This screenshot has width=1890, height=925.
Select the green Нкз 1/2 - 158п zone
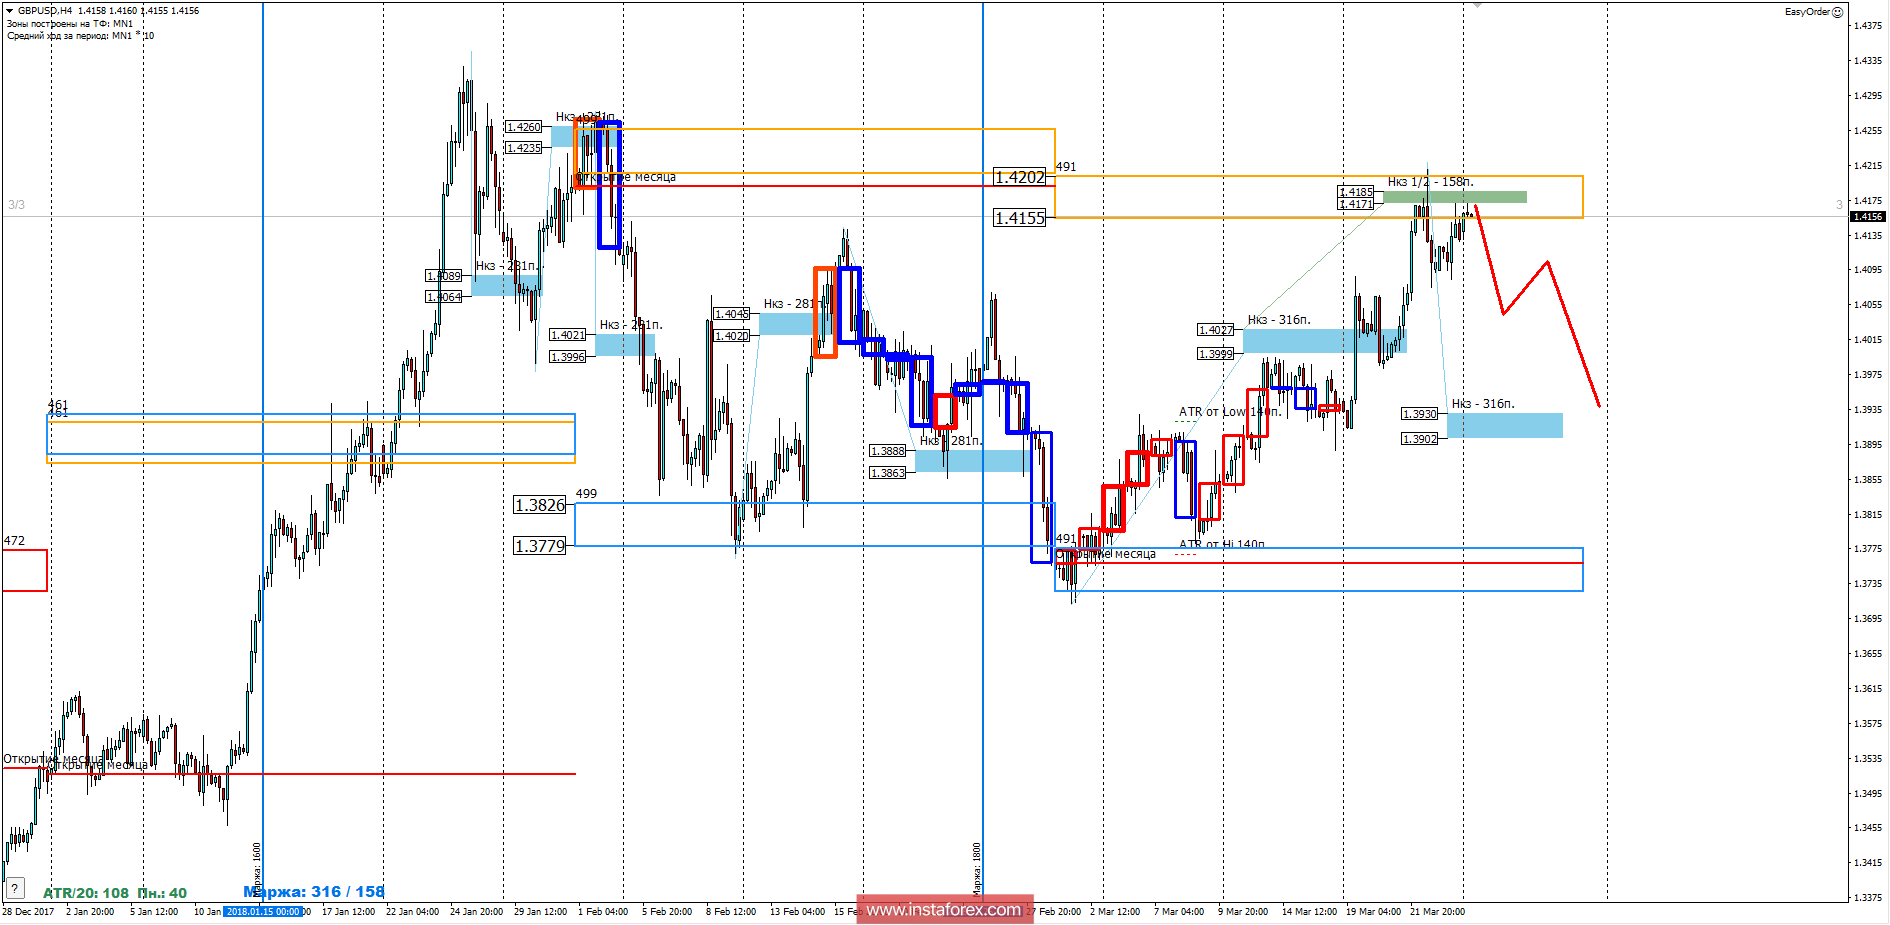tap(1453, 196)
